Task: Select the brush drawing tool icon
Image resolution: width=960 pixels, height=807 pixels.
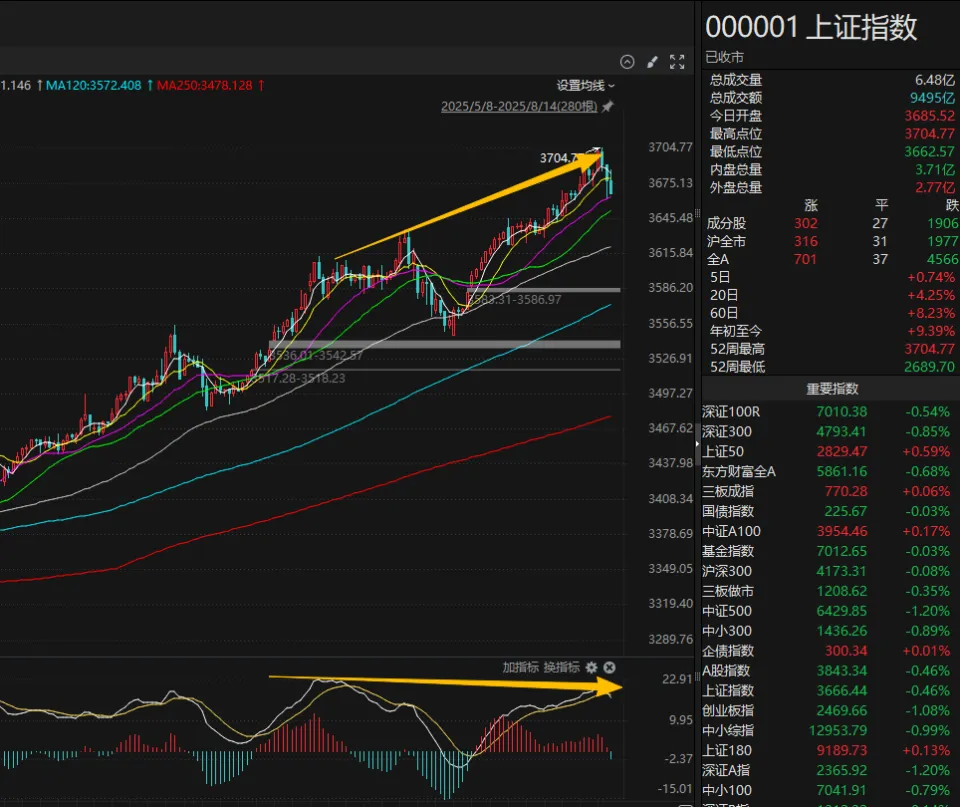Action: [653, 62]
